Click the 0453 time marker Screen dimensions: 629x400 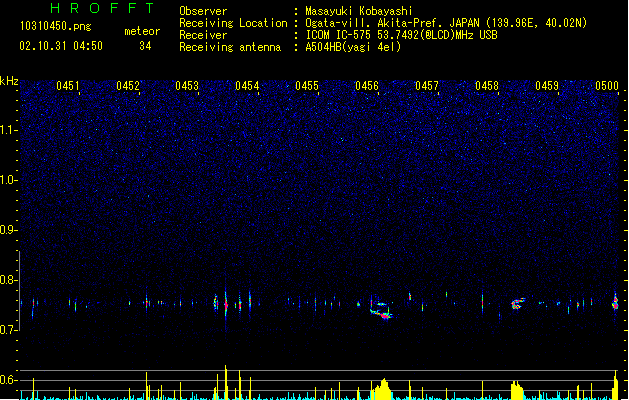(187, 86)
